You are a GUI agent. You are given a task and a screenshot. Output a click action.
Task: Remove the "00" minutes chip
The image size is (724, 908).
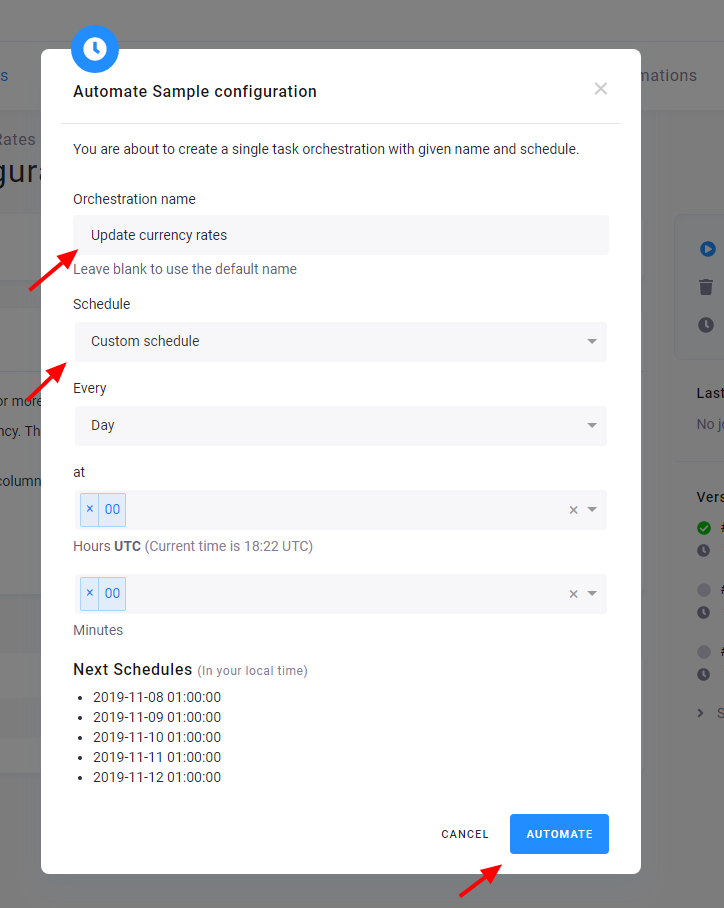[x=87, y=593]
